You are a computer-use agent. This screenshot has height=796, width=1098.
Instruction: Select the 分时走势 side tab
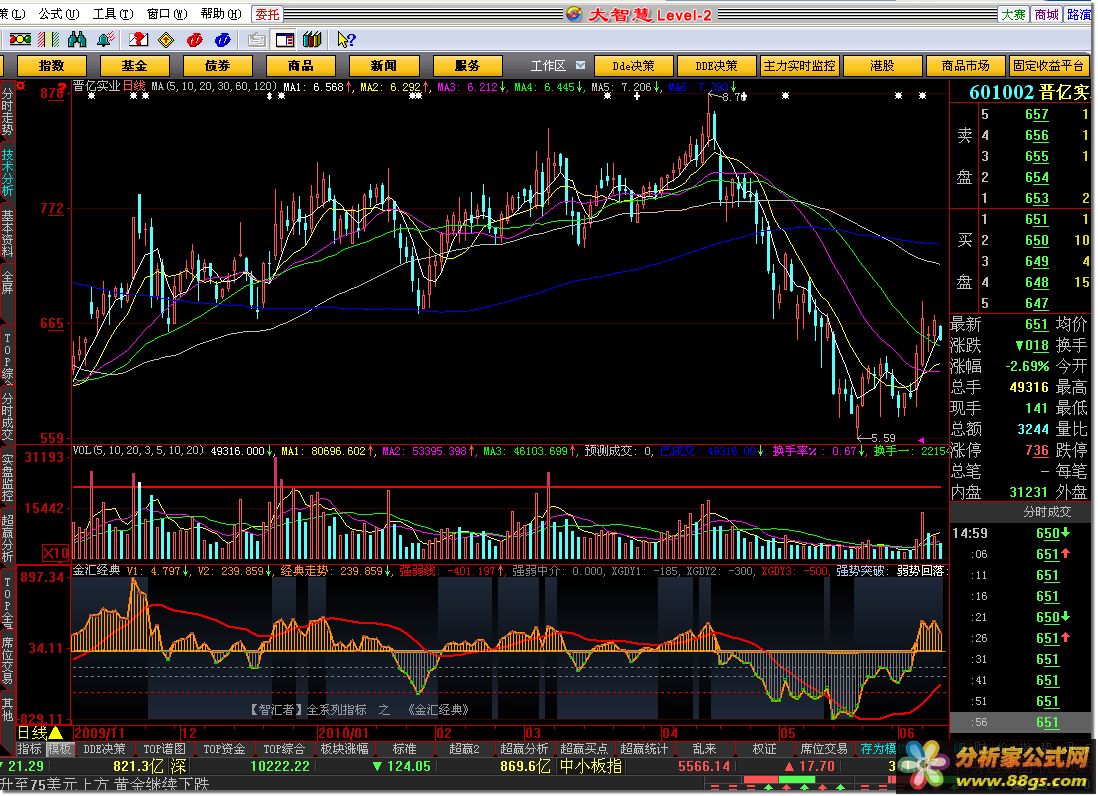[7, 111]
